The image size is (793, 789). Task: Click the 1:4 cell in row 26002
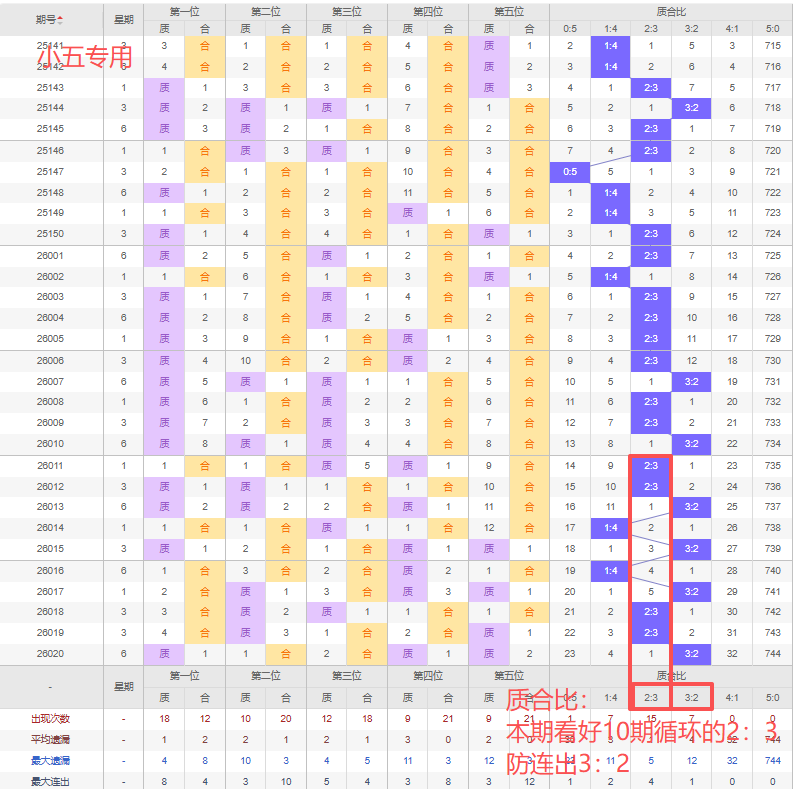point(610,276)
